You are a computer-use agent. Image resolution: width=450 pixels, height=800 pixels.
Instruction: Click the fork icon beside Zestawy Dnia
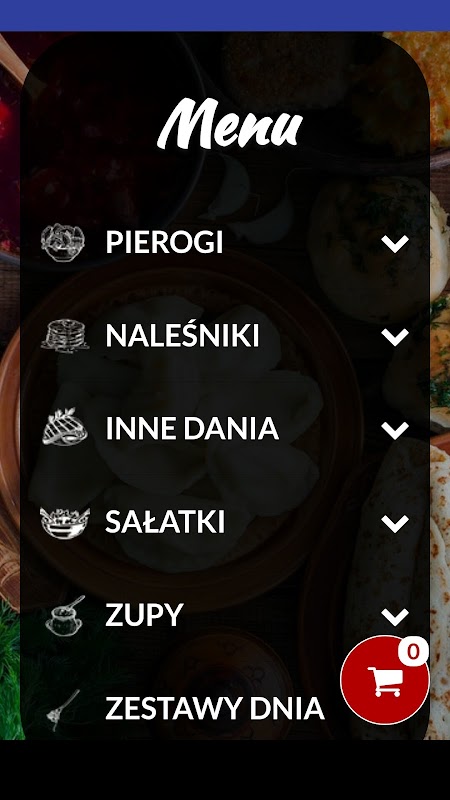tap(63, 709)
